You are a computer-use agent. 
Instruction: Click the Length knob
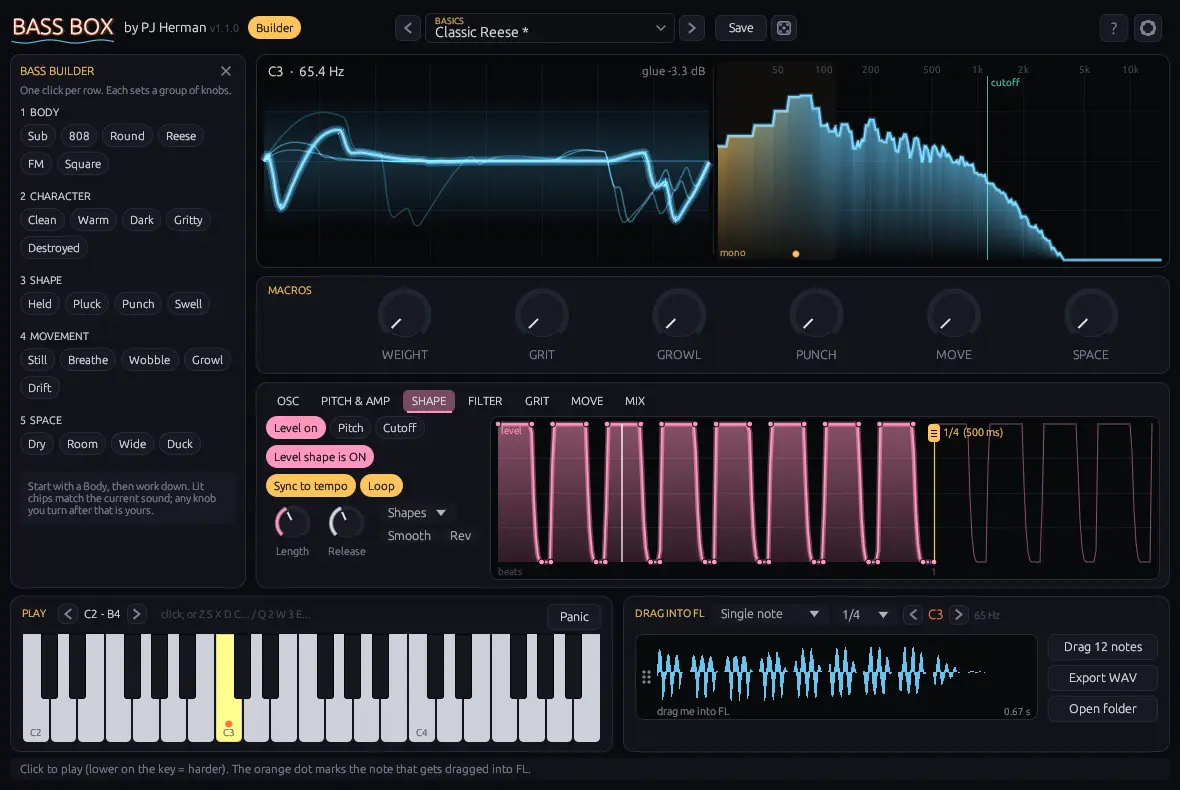pos(292,521)
